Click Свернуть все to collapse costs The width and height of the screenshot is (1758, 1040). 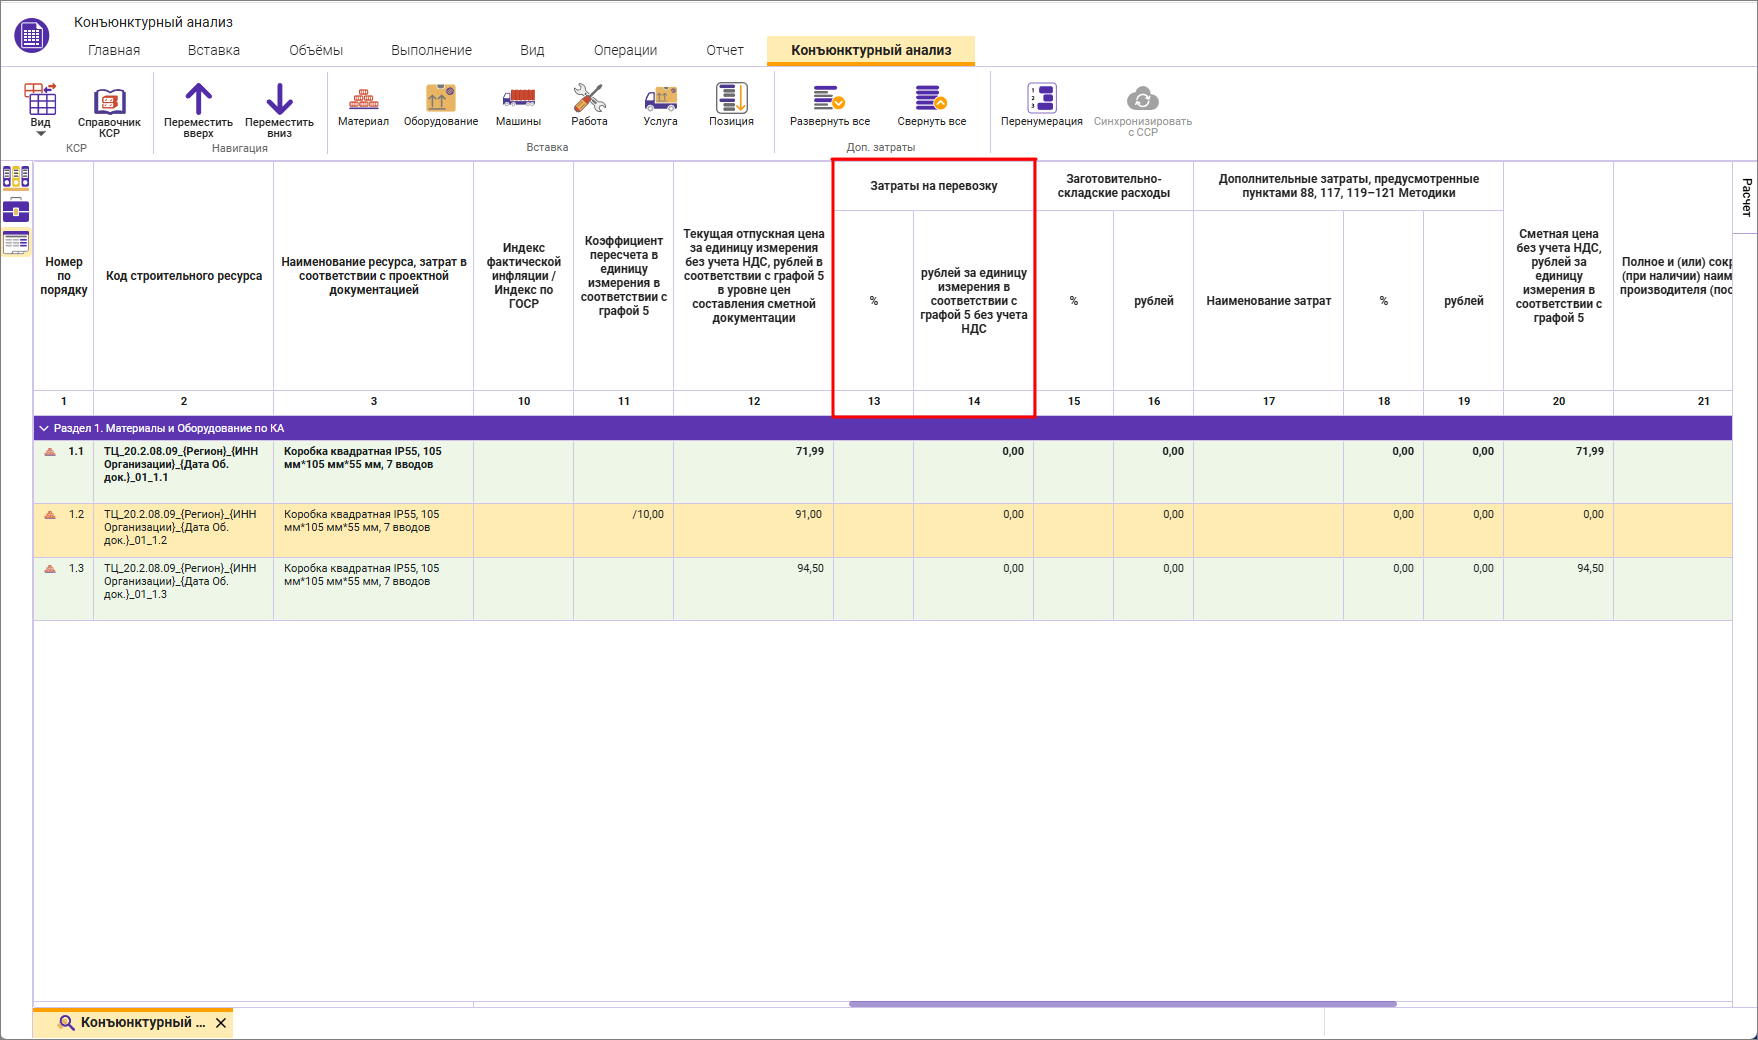coord(931,105)
